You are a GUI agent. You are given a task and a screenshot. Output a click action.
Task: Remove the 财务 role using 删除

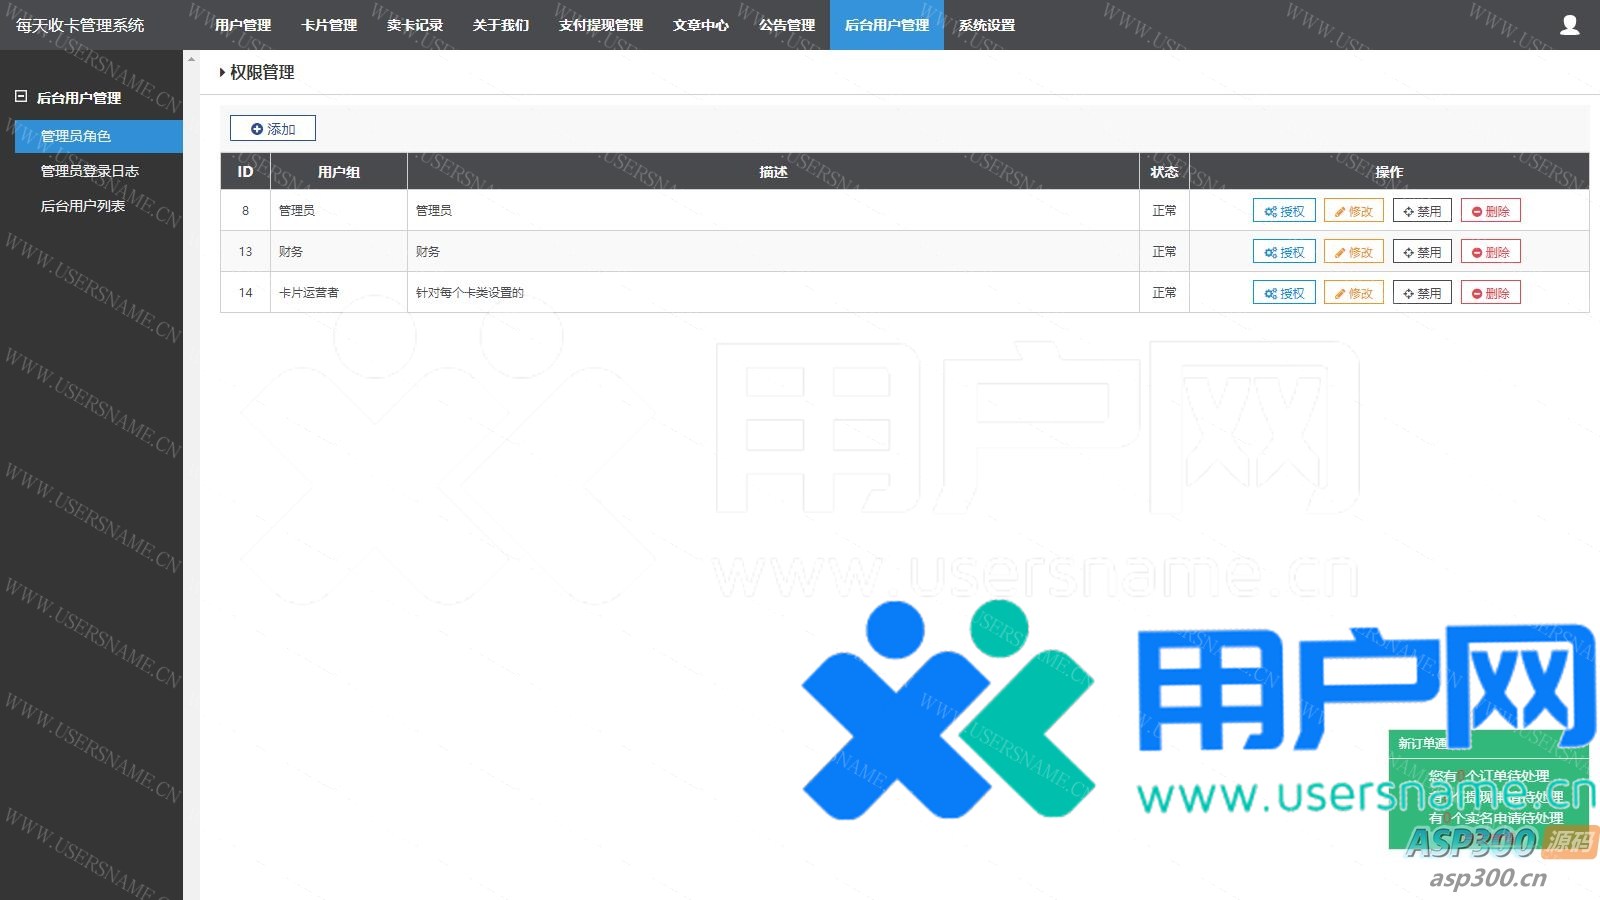tap(1490, 252)
